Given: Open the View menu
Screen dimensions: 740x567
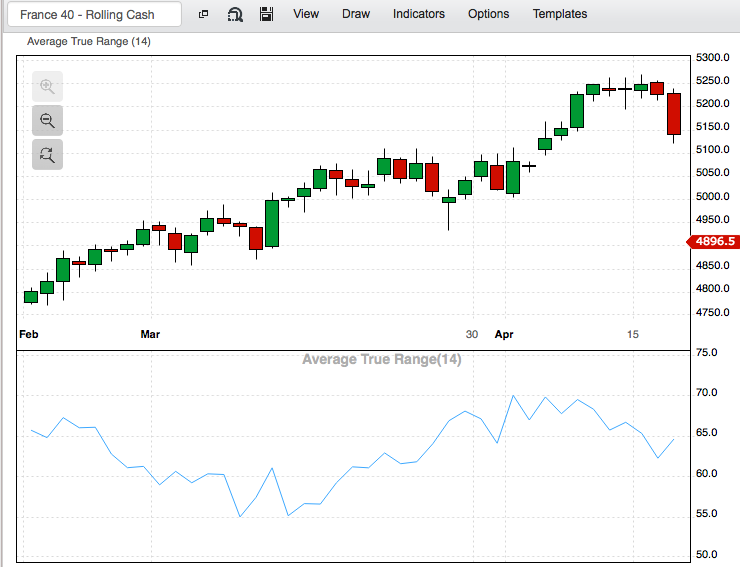Looking at the screenshot, I should pos(306,14).
